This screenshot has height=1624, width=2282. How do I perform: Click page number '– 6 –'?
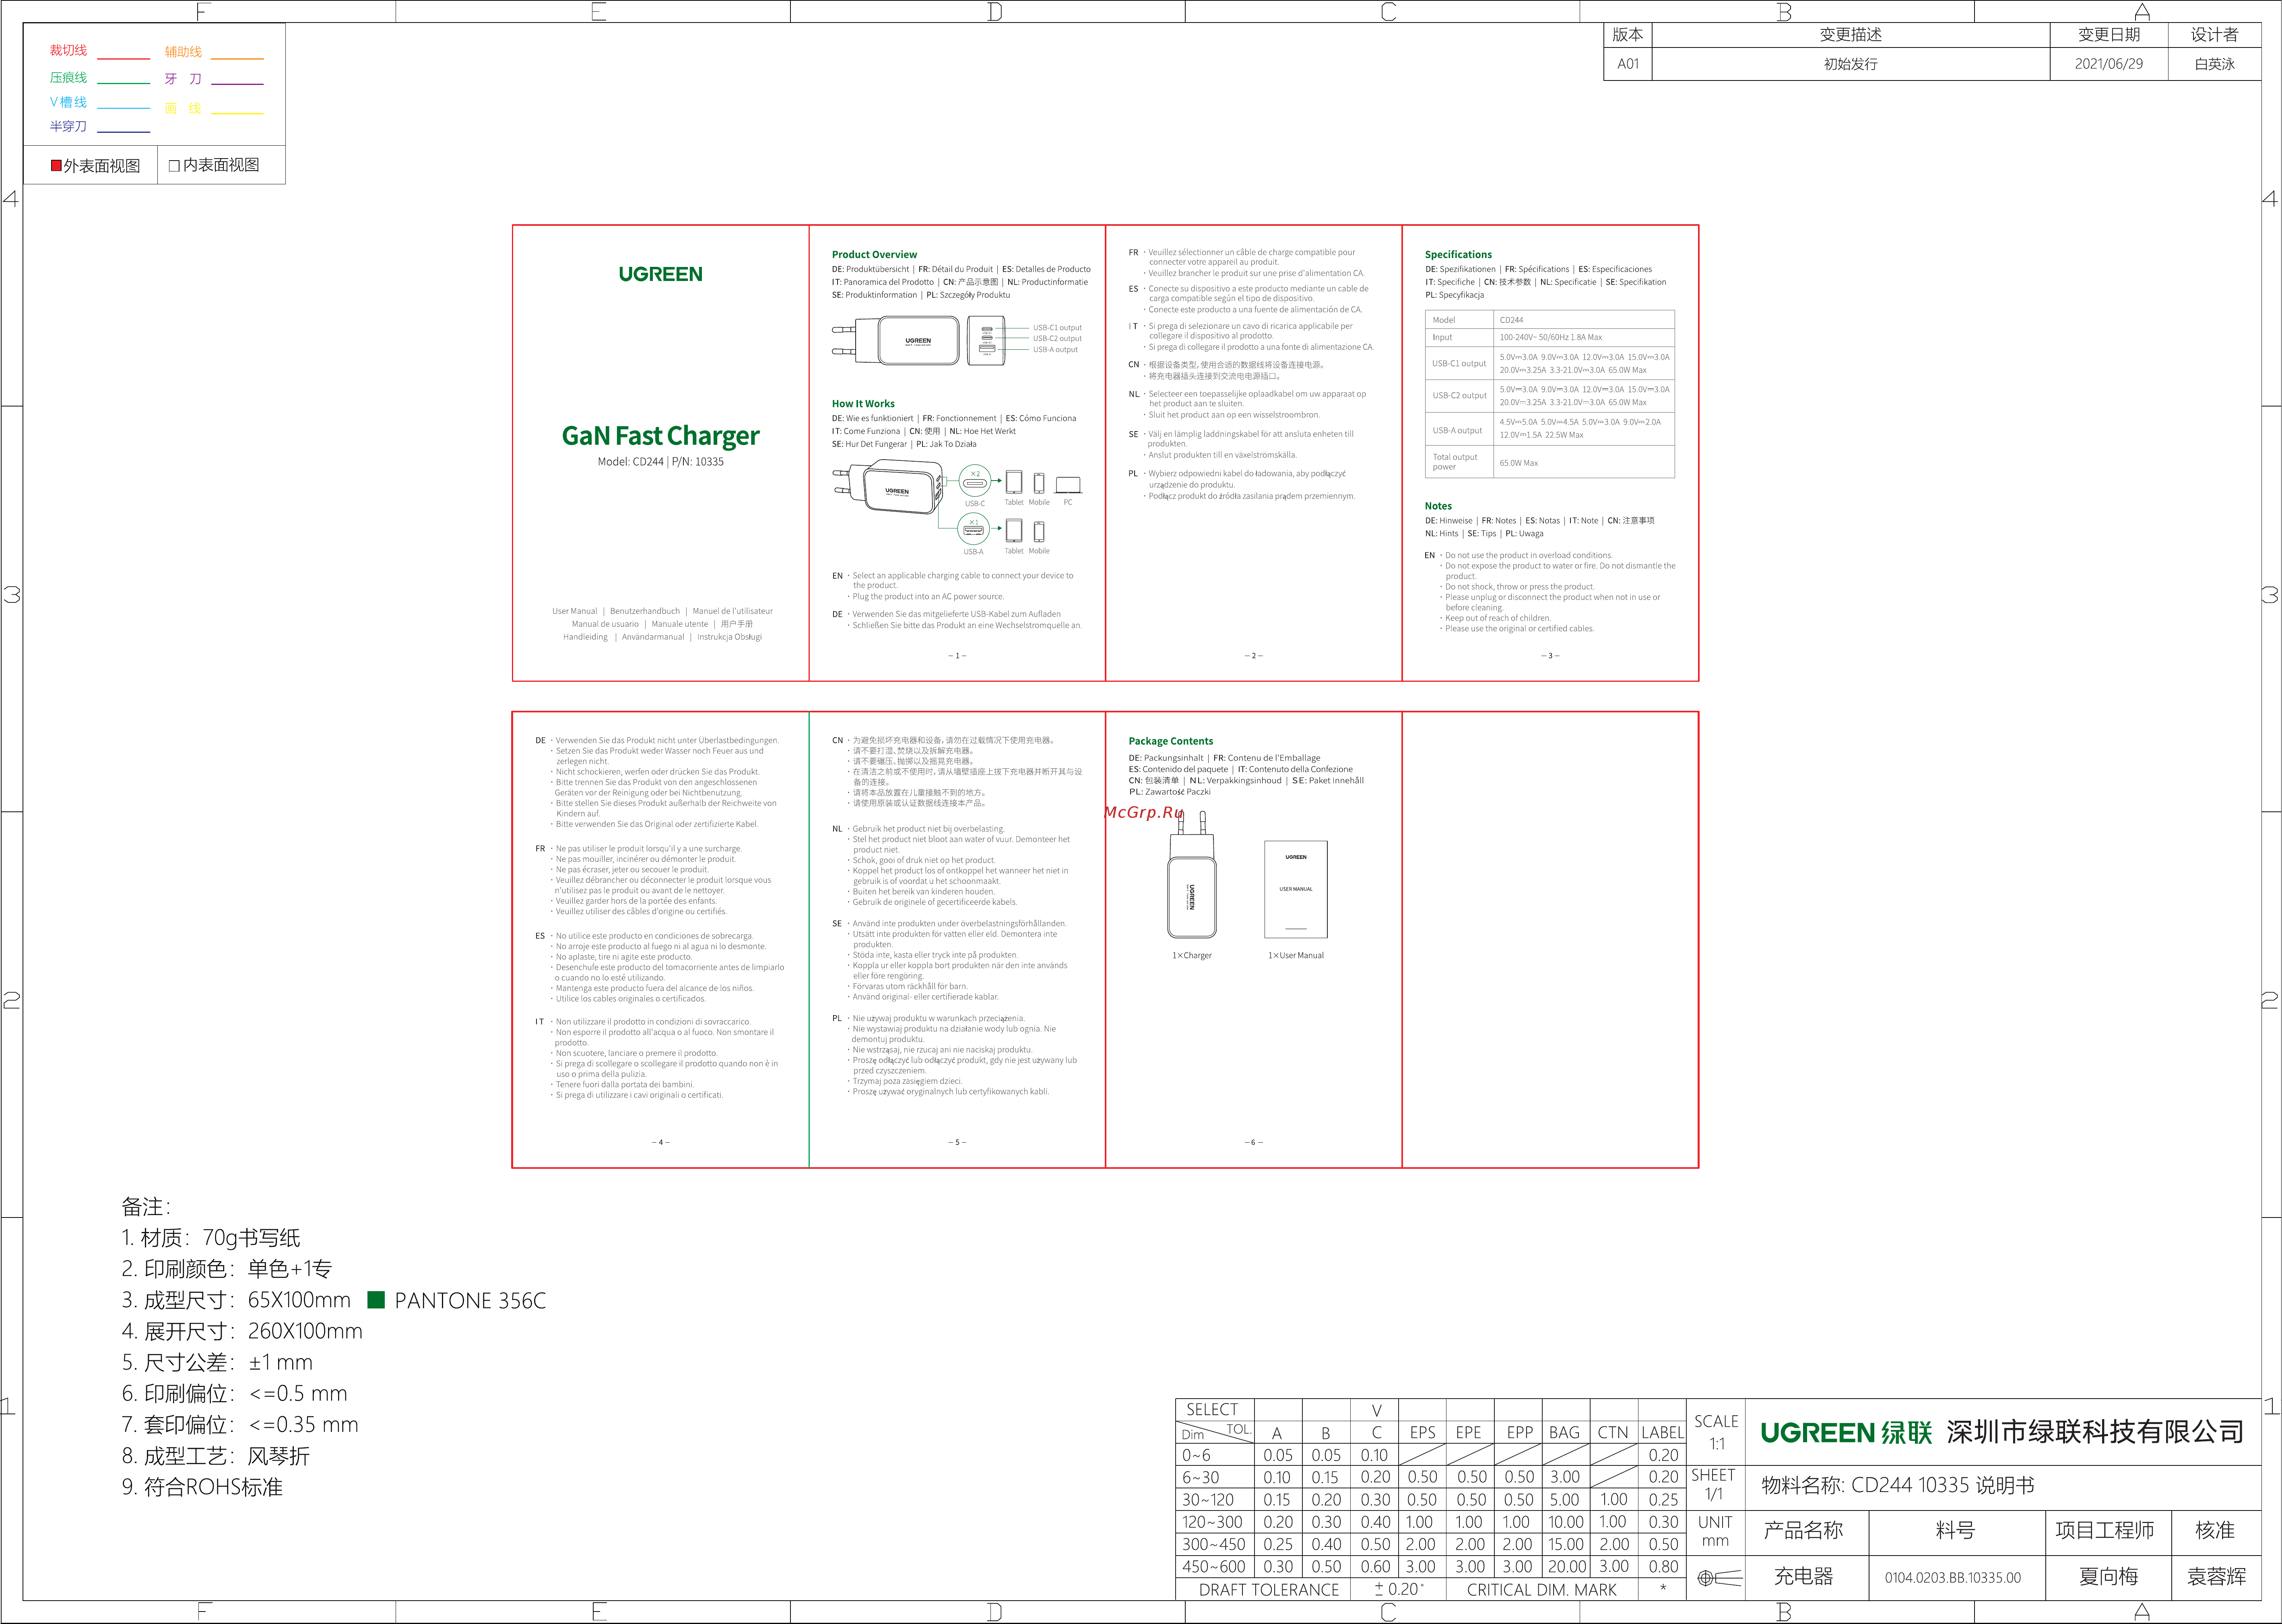click(x=1254, y=1142)
